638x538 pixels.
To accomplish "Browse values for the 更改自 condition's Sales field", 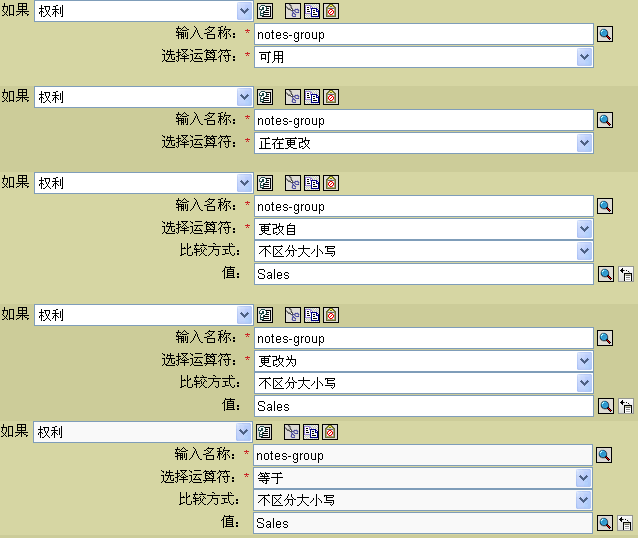I will tap(605, 273).
